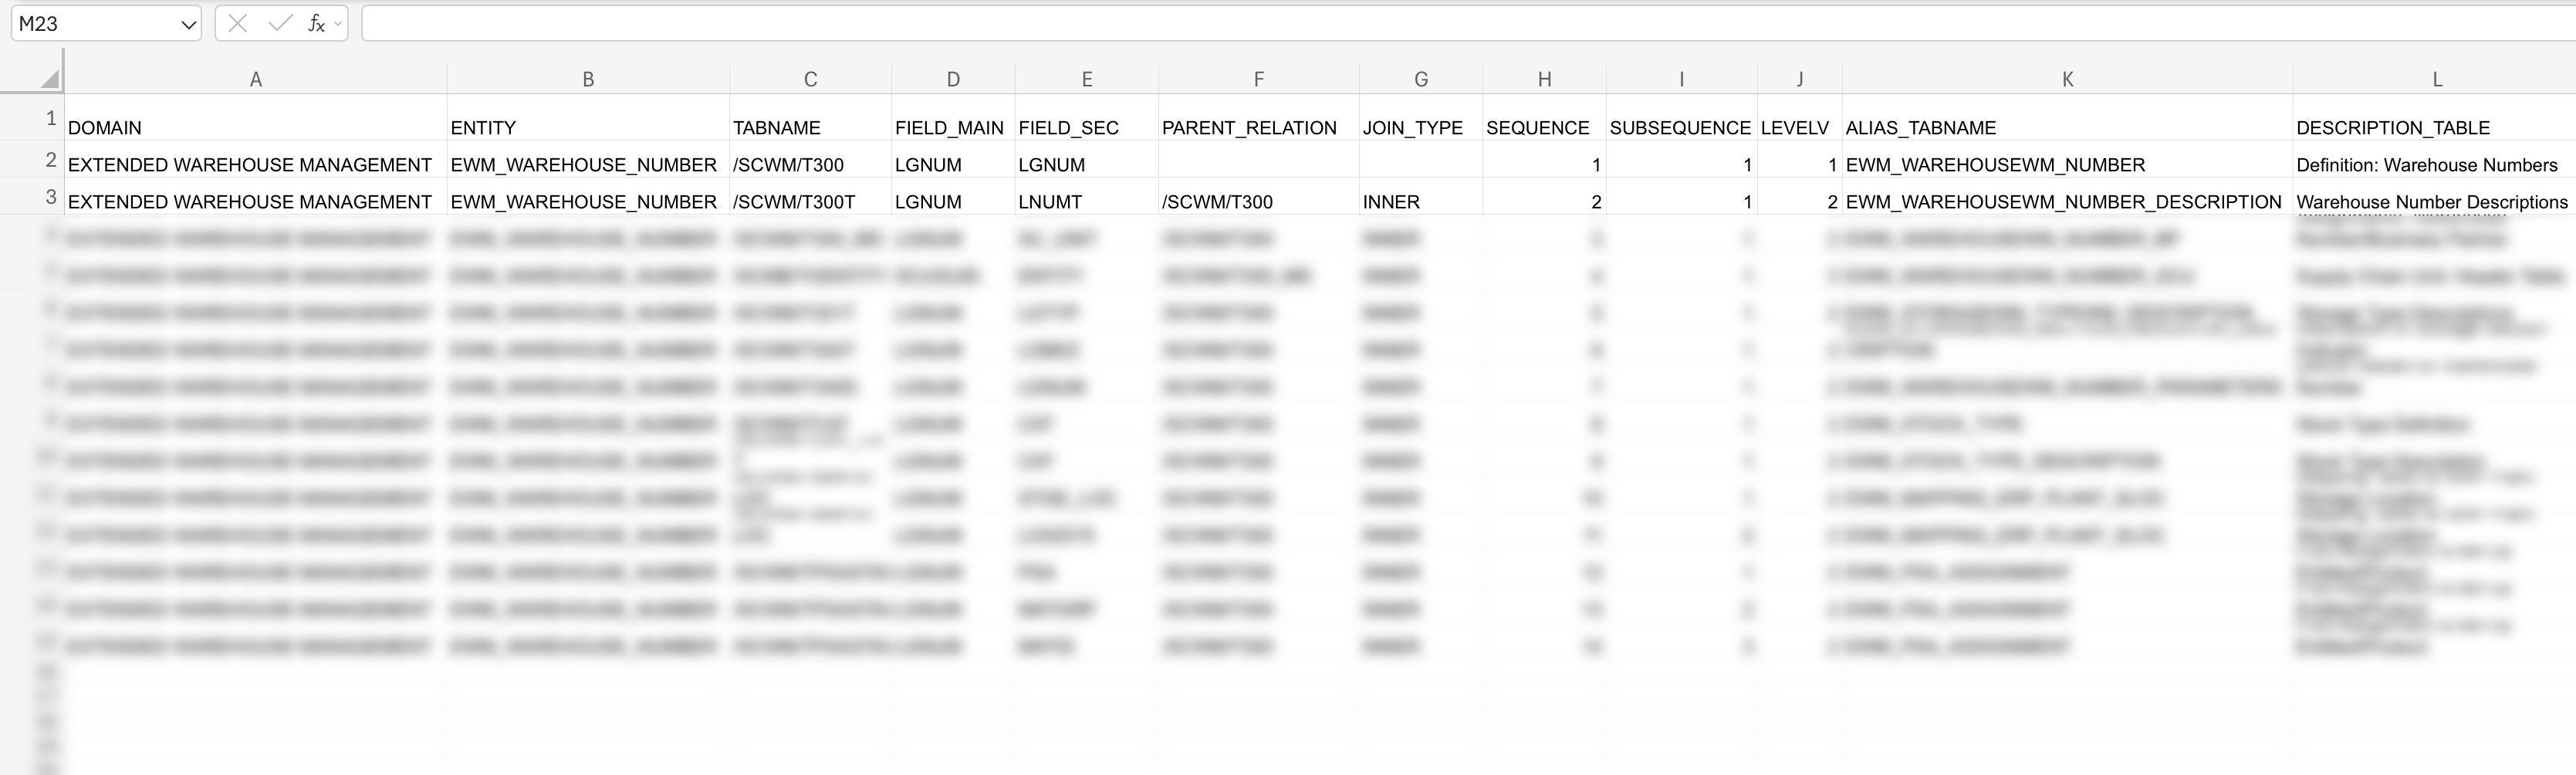
Task: Select column F header
Action: click(1258, 79)
